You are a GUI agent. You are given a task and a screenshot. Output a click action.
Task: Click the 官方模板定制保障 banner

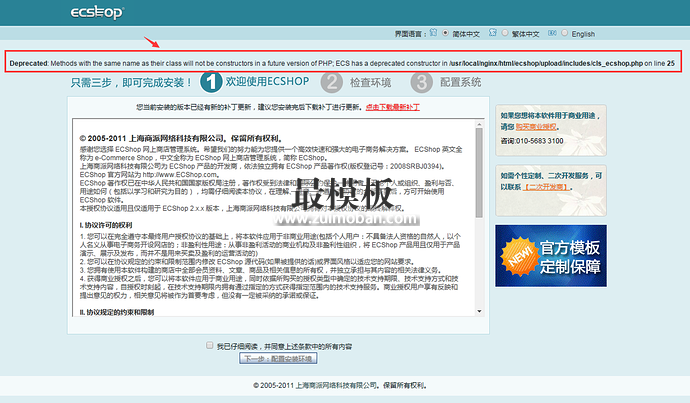click(551, 256)
